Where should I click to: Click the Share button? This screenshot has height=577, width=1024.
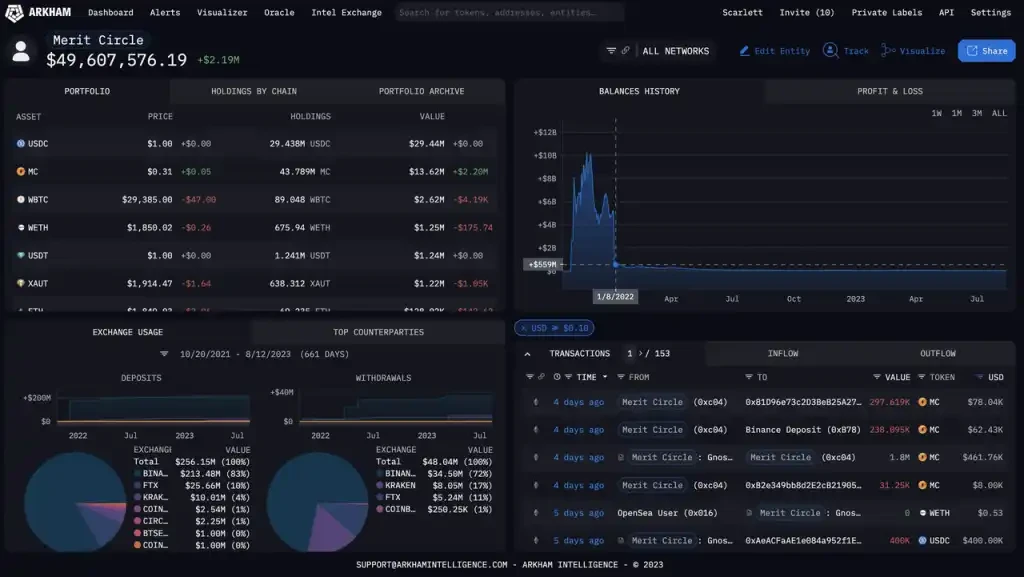986,51
